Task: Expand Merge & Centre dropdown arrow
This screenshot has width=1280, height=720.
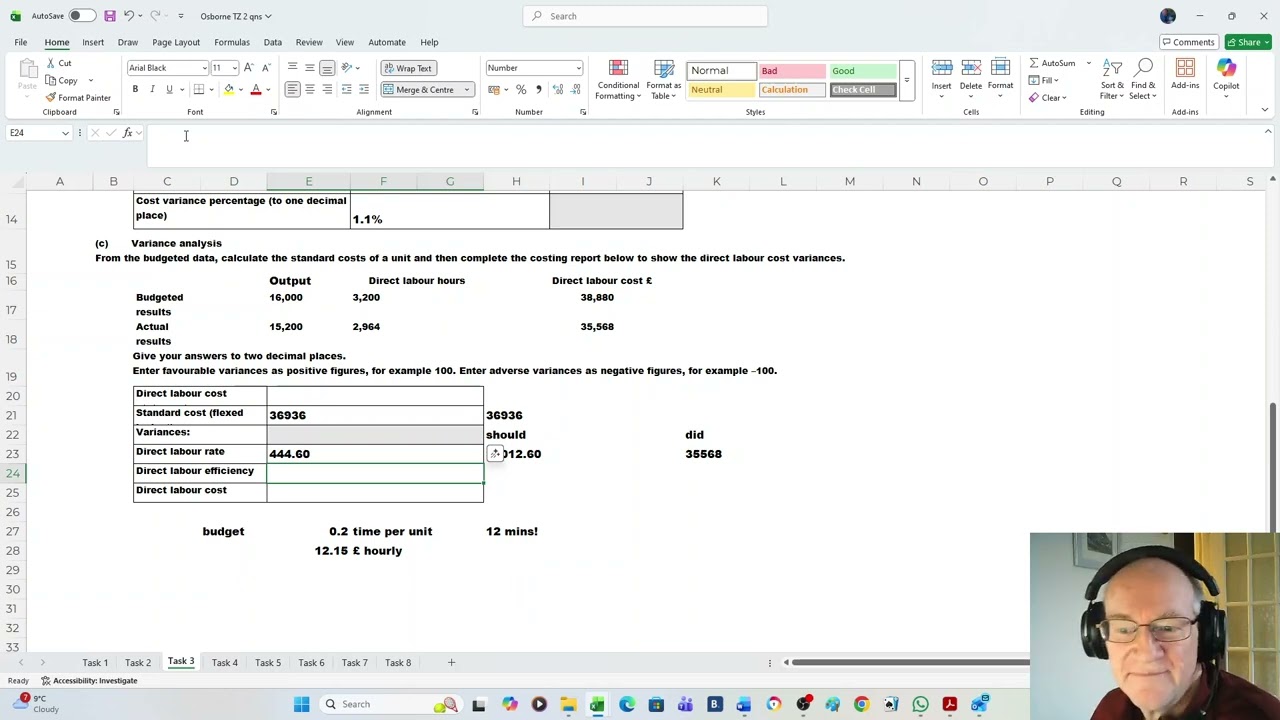Action: (x=466, y=90)
